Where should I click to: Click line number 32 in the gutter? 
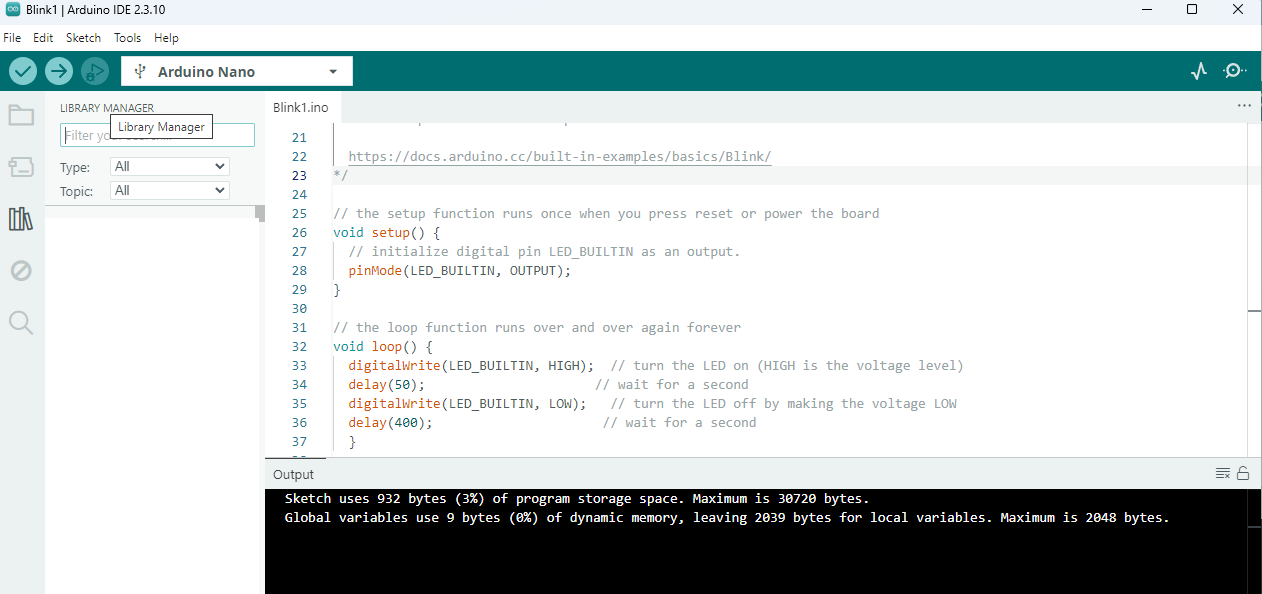(298, 347)
